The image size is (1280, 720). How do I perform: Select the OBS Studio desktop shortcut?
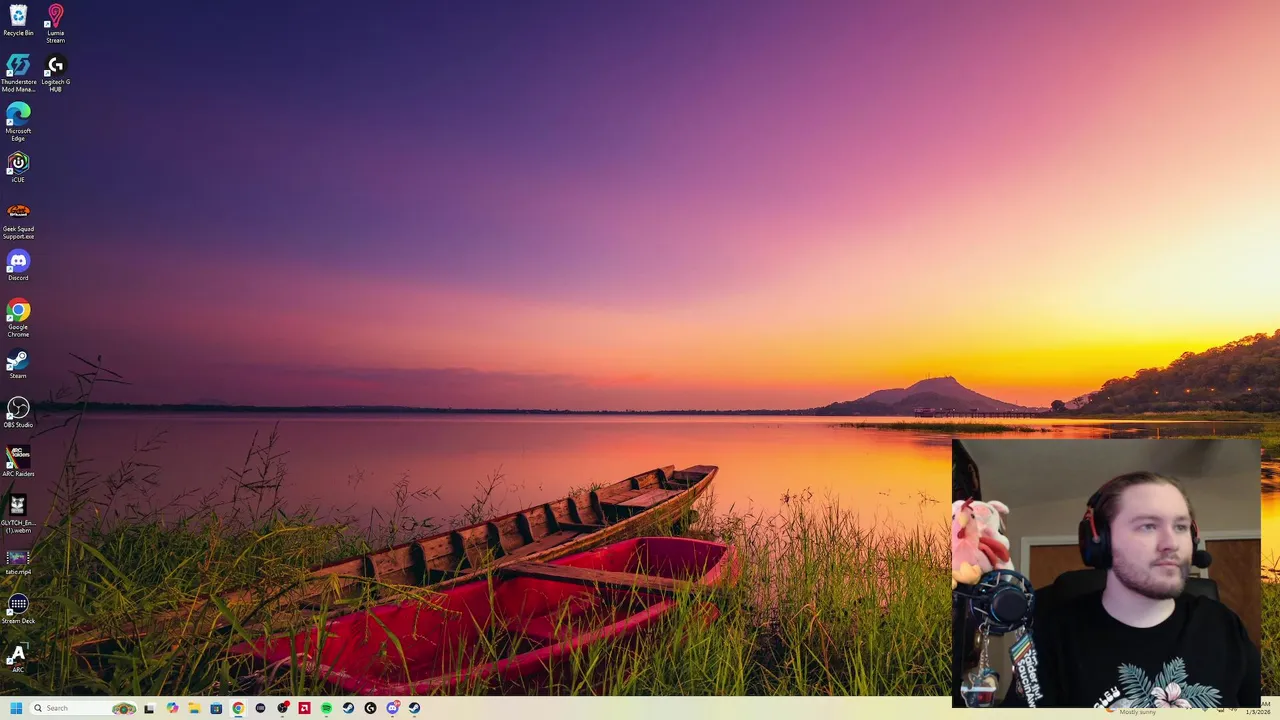[x=18, y=411]
